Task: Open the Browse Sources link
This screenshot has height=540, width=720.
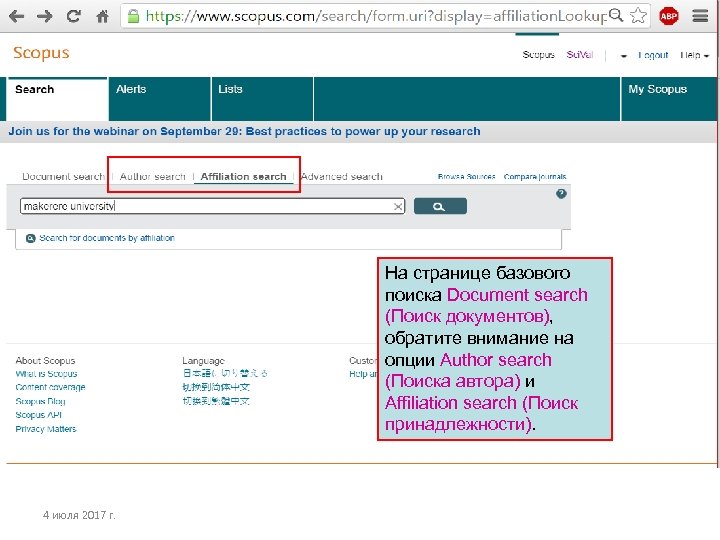Action: tap(466, 176)
